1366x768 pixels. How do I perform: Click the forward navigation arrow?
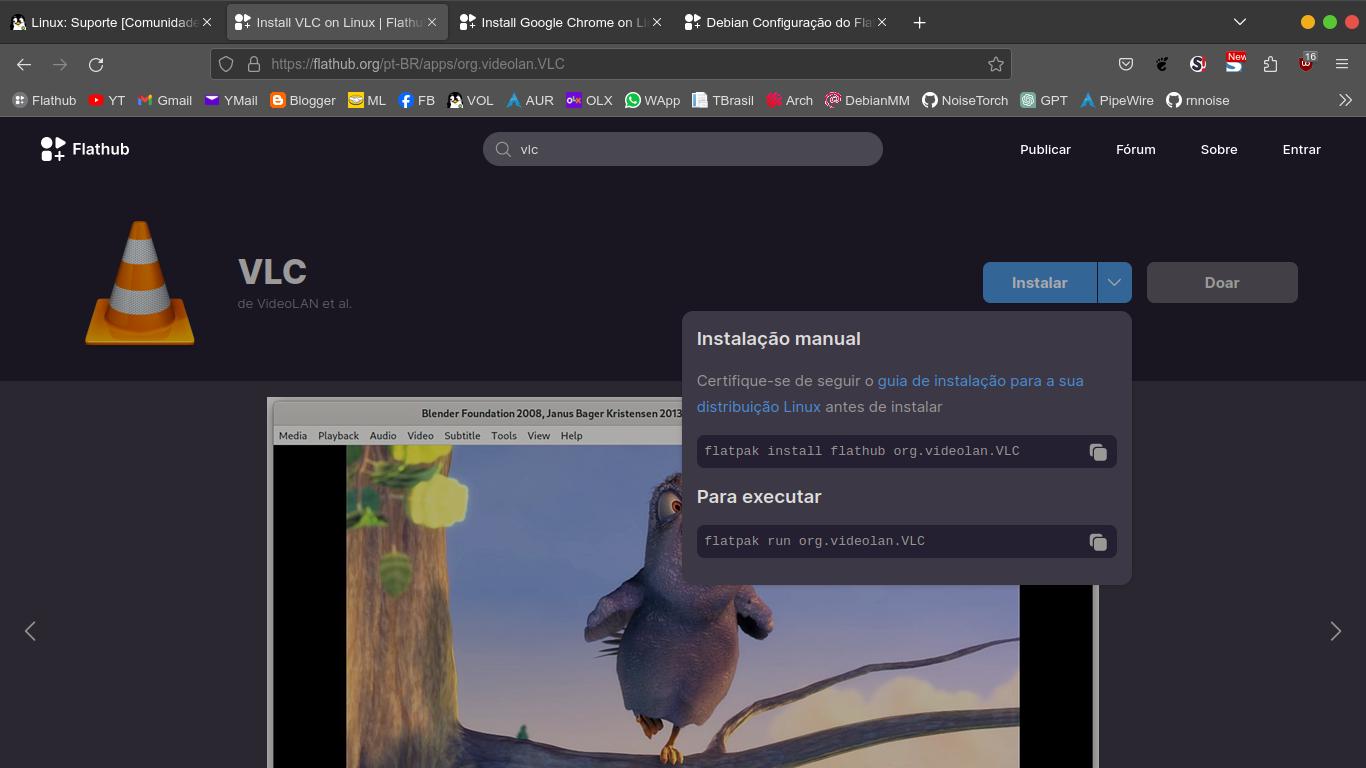coord(60,64)
